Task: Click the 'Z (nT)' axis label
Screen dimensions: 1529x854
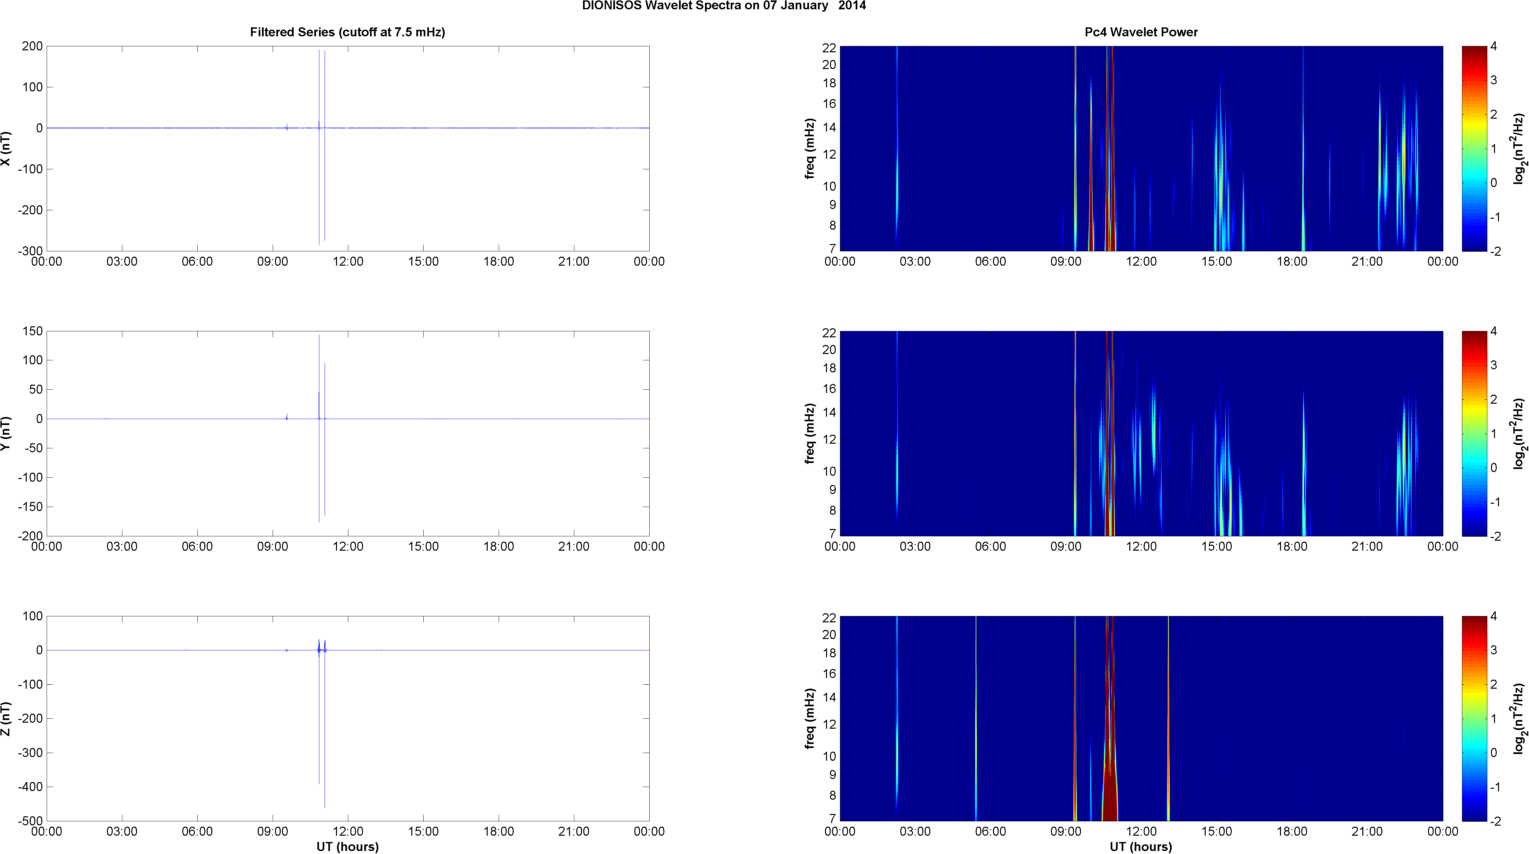Action: (7, 718)
